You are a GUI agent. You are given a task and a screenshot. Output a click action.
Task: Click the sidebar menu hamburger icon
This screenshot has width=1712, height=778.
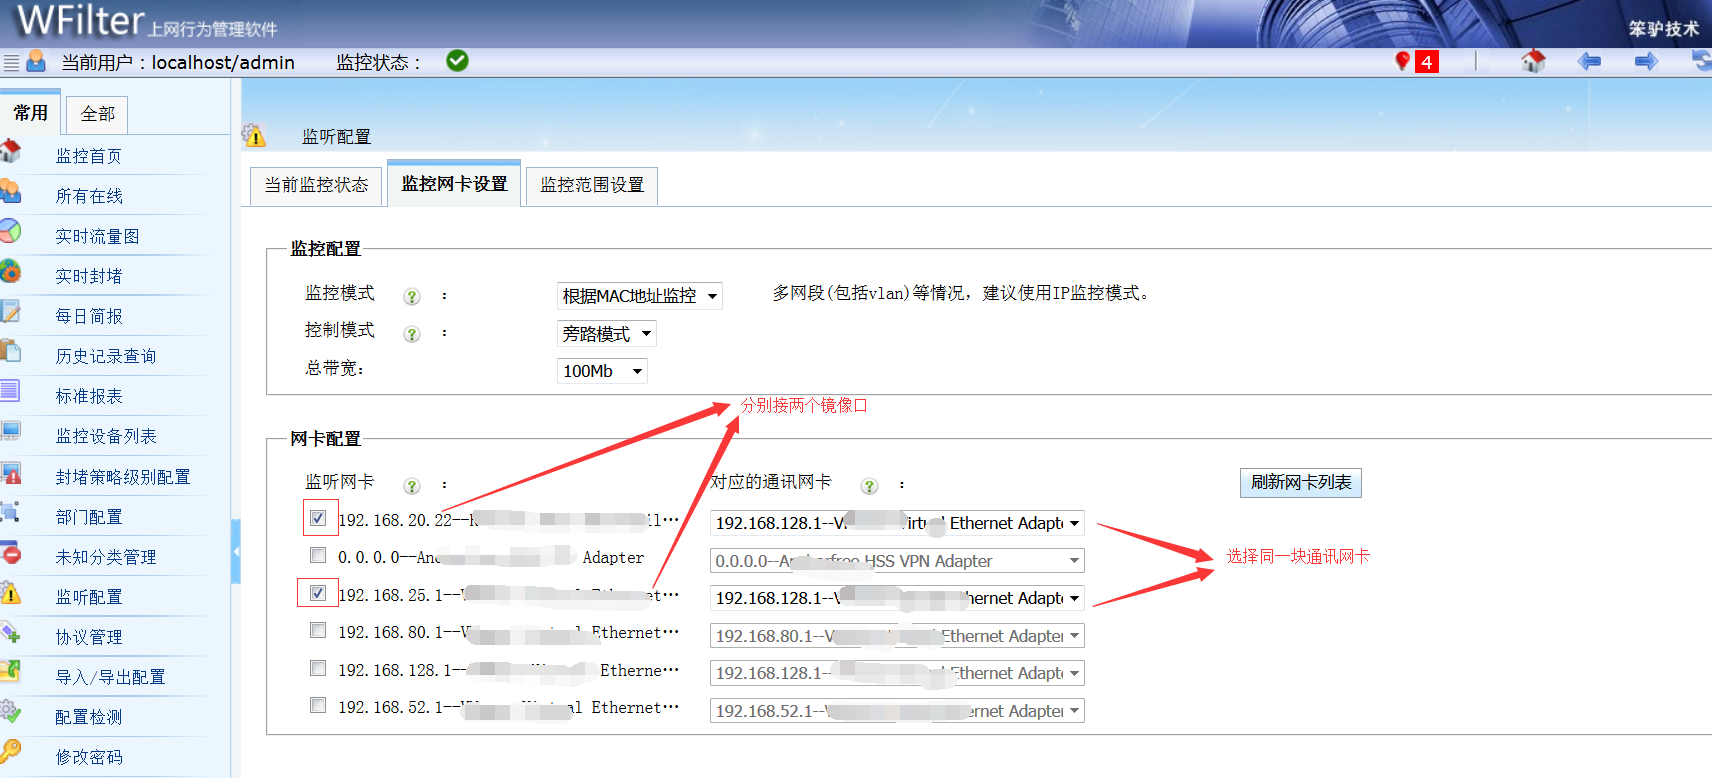(11, 63)
